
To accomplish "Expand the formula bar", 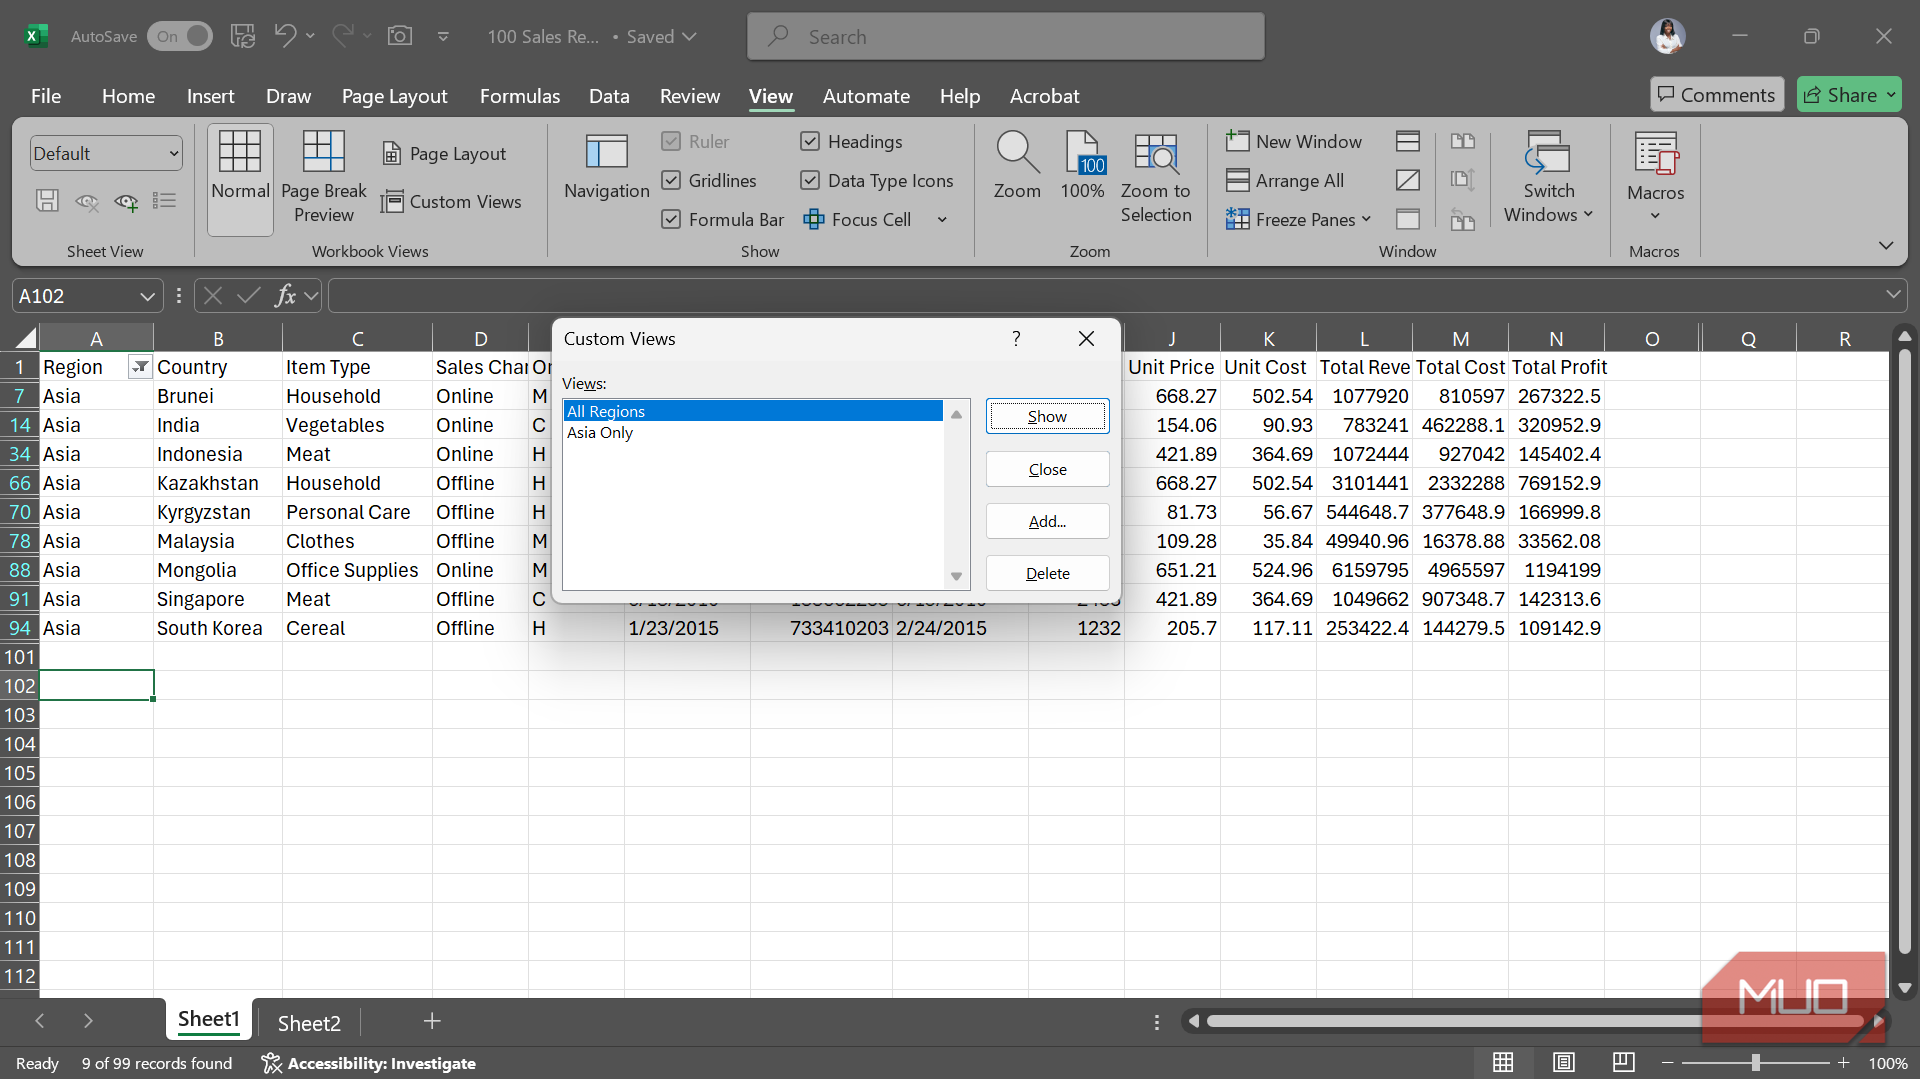I will click(x=1893, y=295).
